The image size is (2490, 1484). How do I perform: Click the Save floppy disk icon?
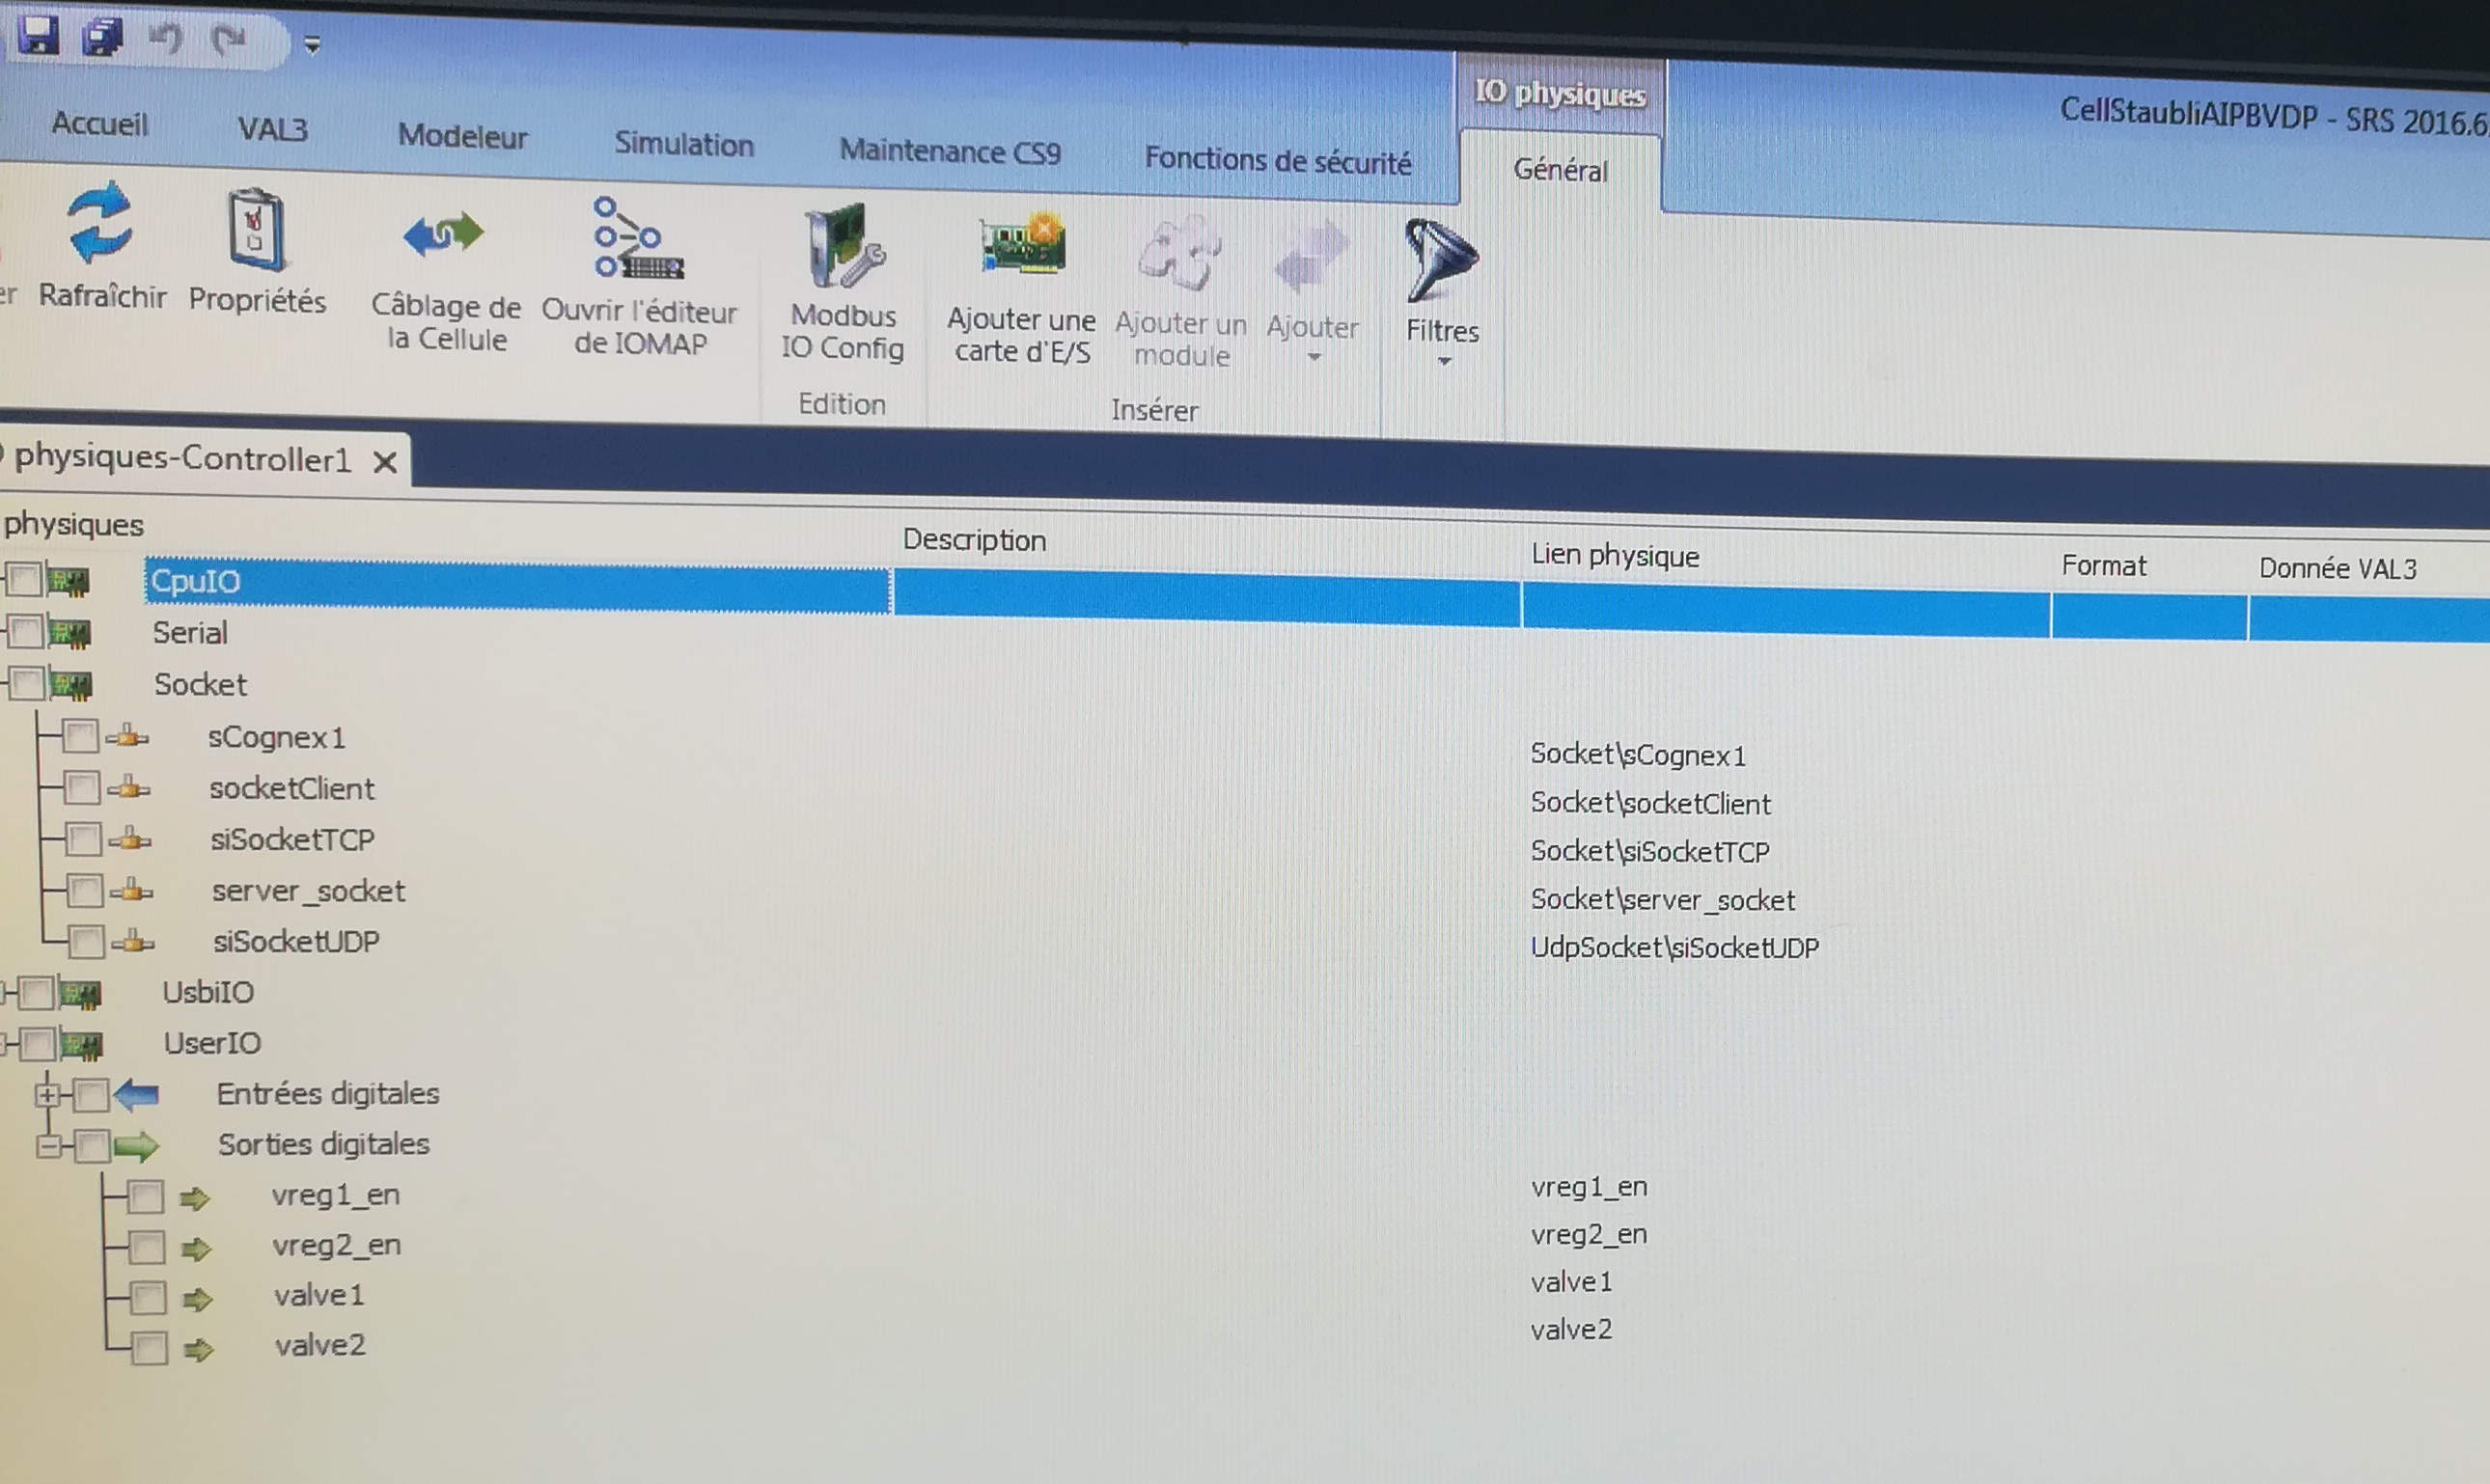click(39, 37)
